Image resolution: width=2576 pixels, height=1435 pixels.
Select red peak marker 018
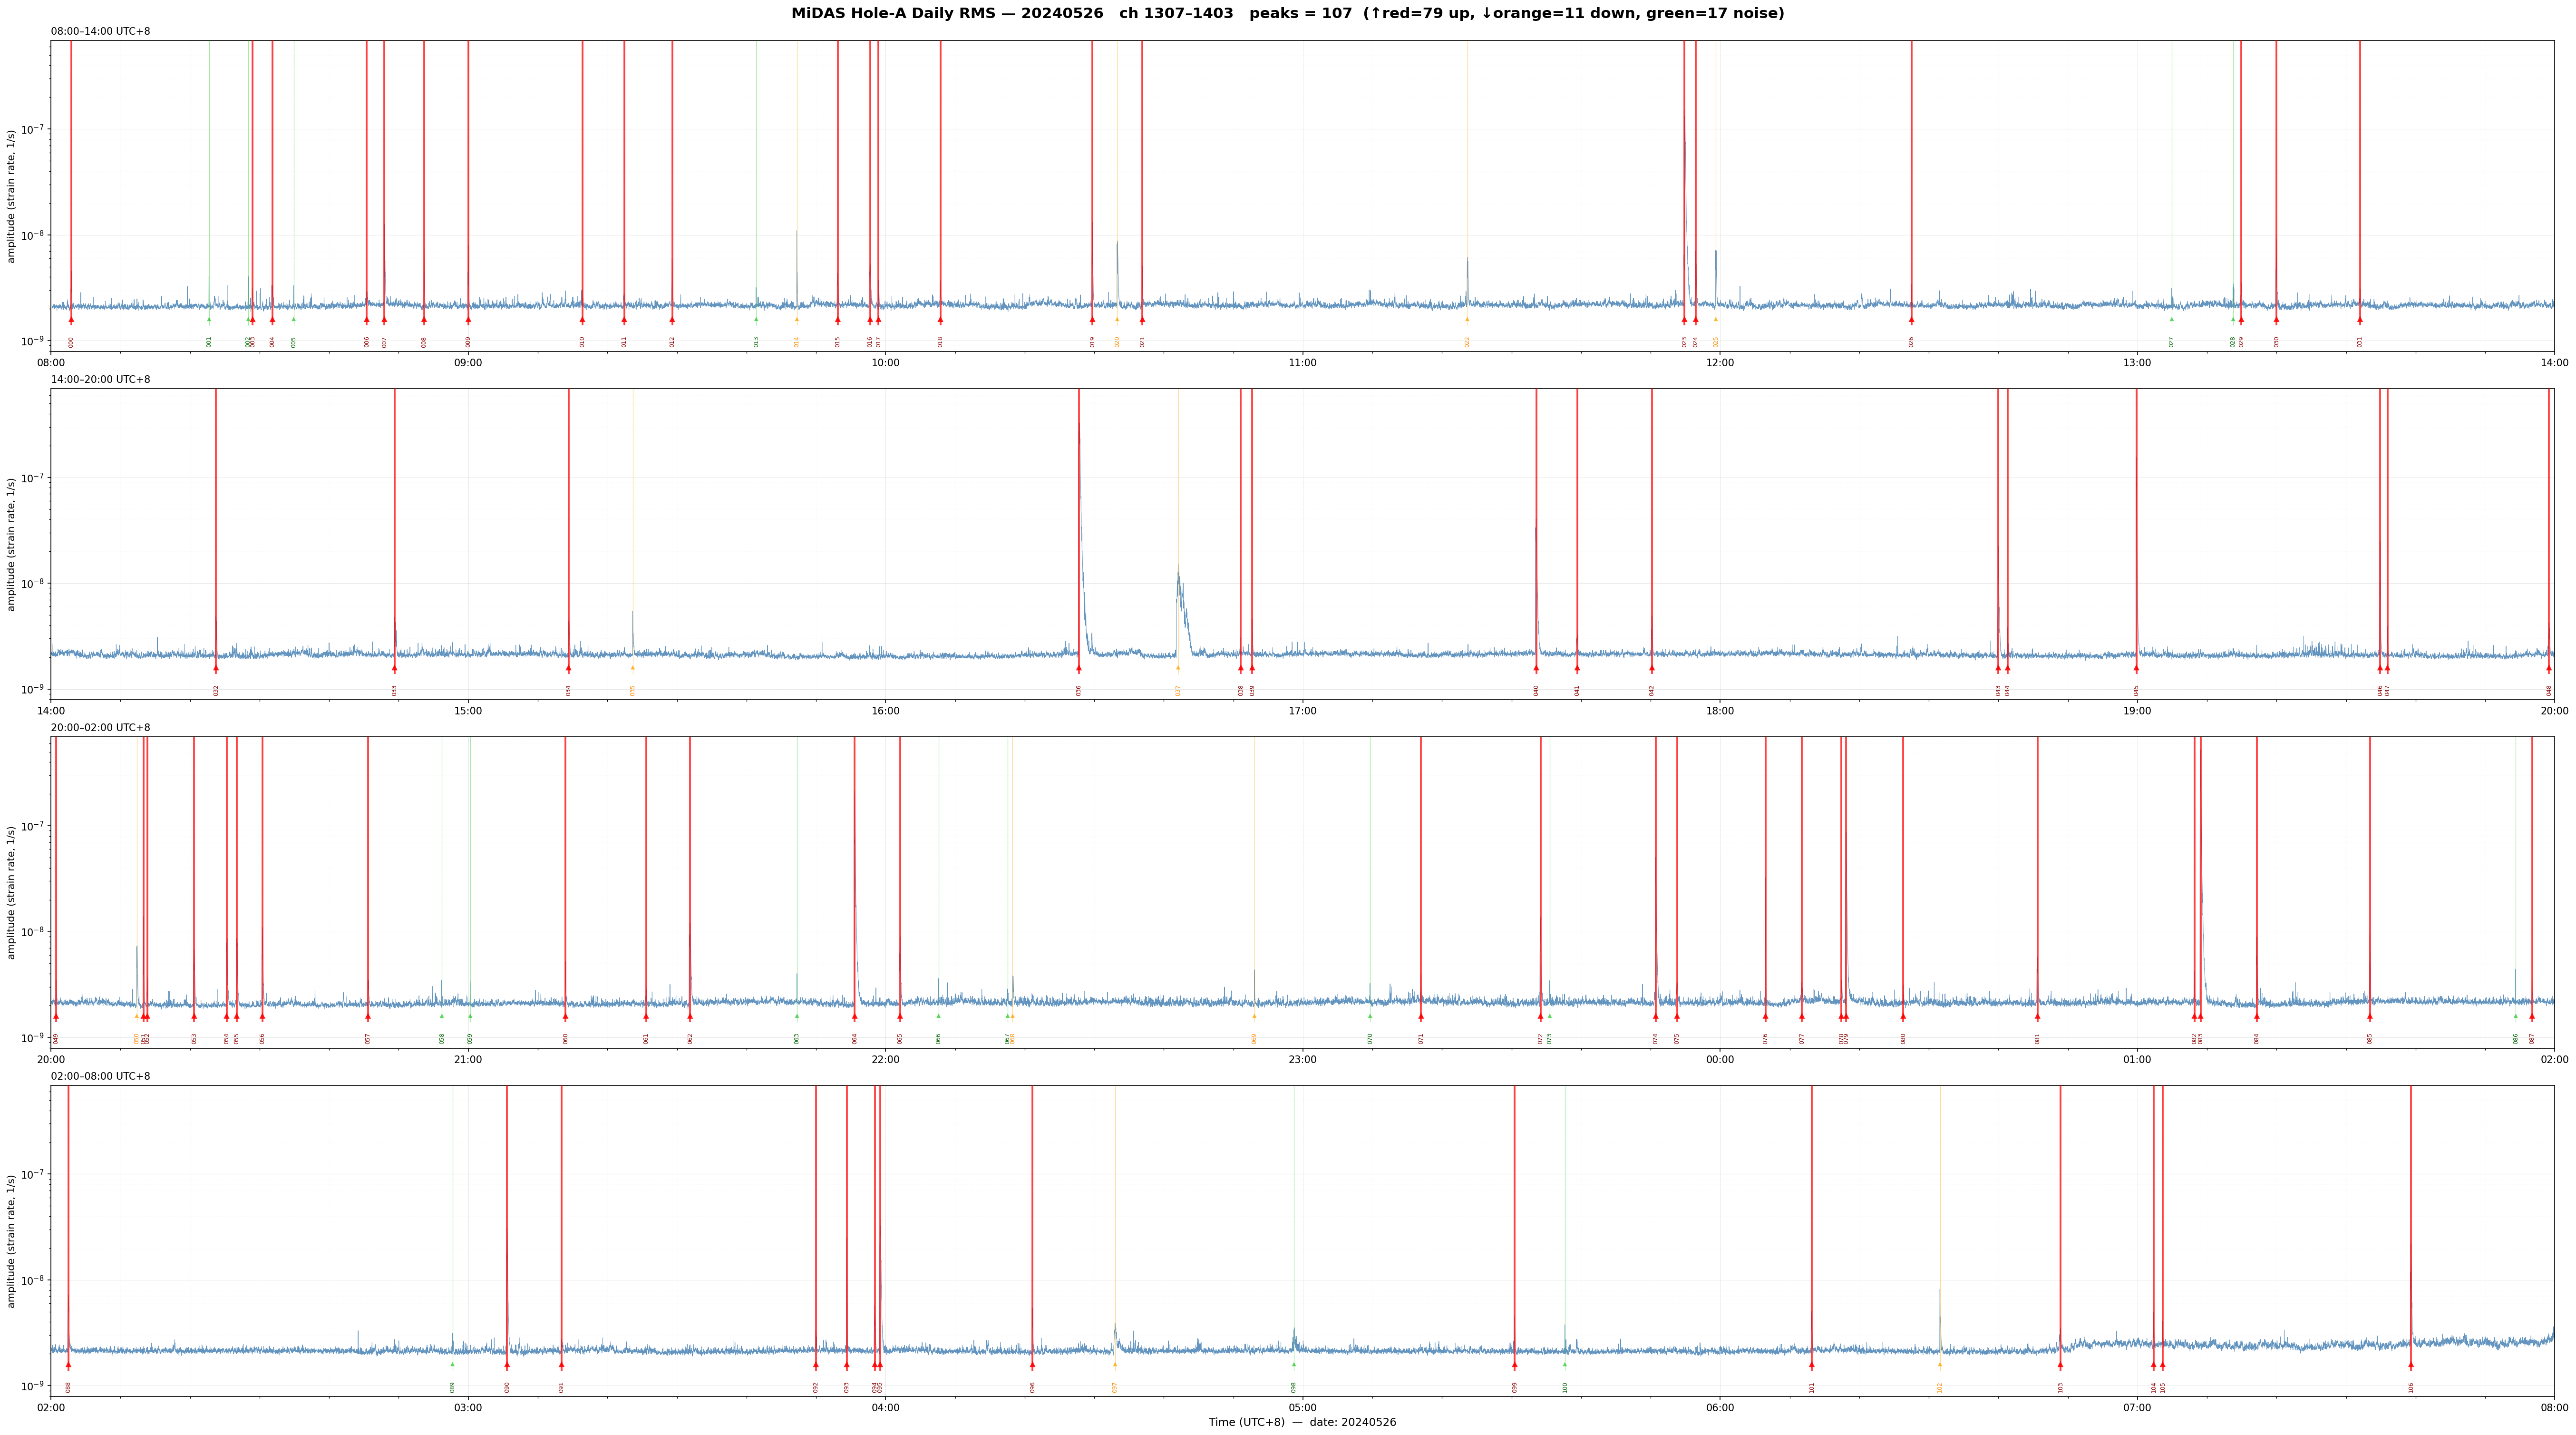click(x=940, y=320)
